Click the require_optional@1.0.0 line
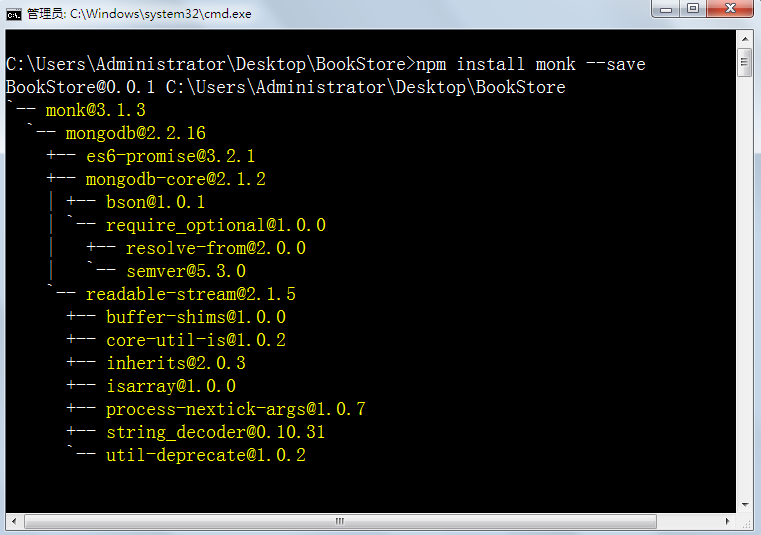 (216, 225)
